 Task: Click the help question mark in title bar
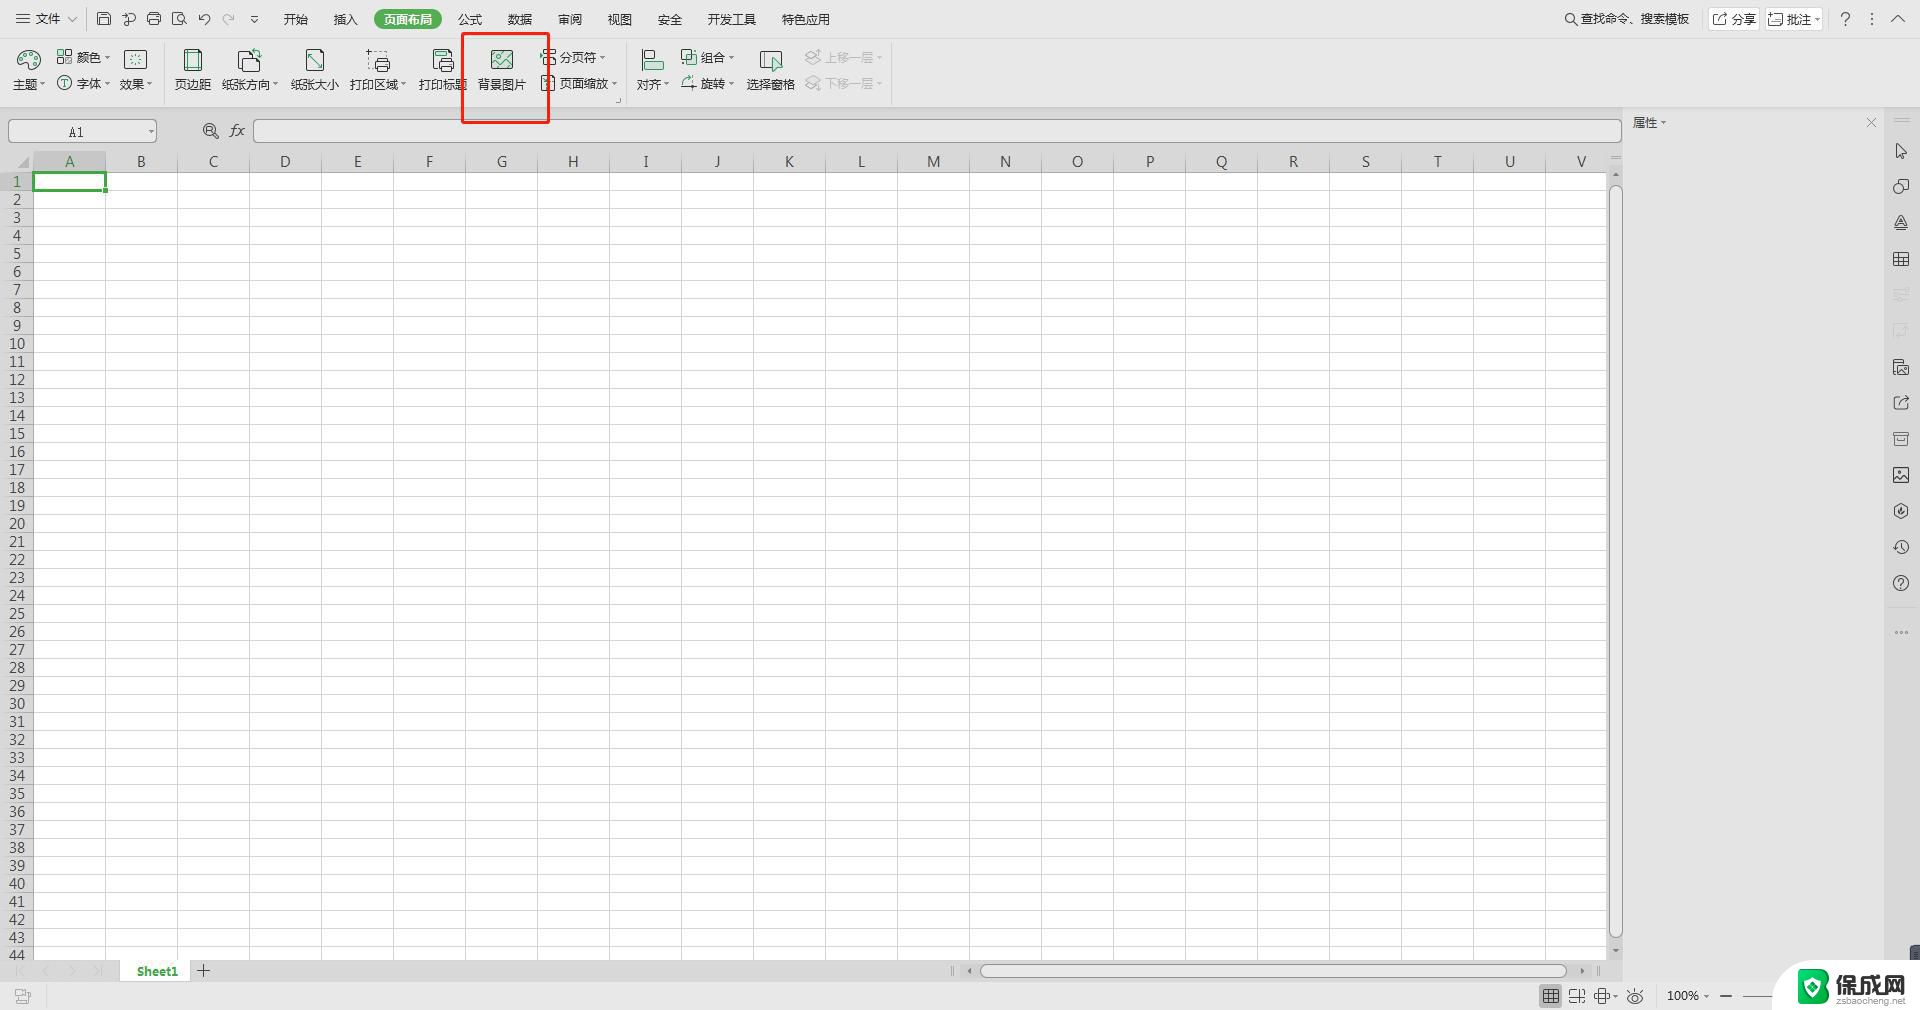tap(1845, 19)
